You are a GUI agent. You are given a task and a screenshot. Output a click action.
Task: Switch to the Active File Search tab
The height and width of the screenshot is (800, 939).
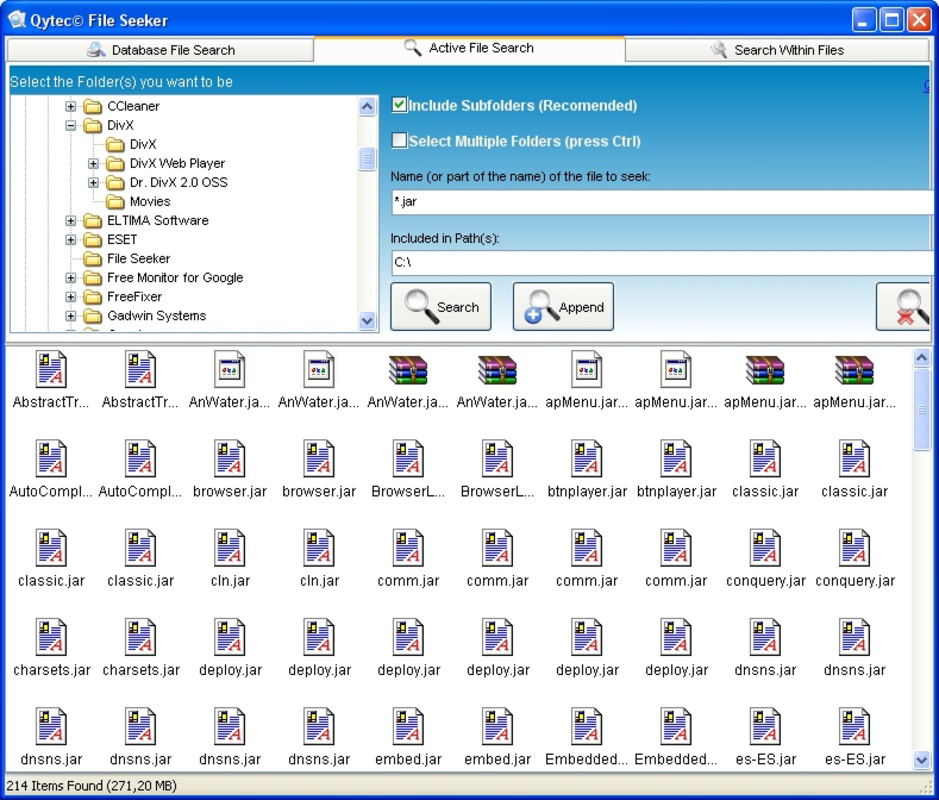point(470,48)
